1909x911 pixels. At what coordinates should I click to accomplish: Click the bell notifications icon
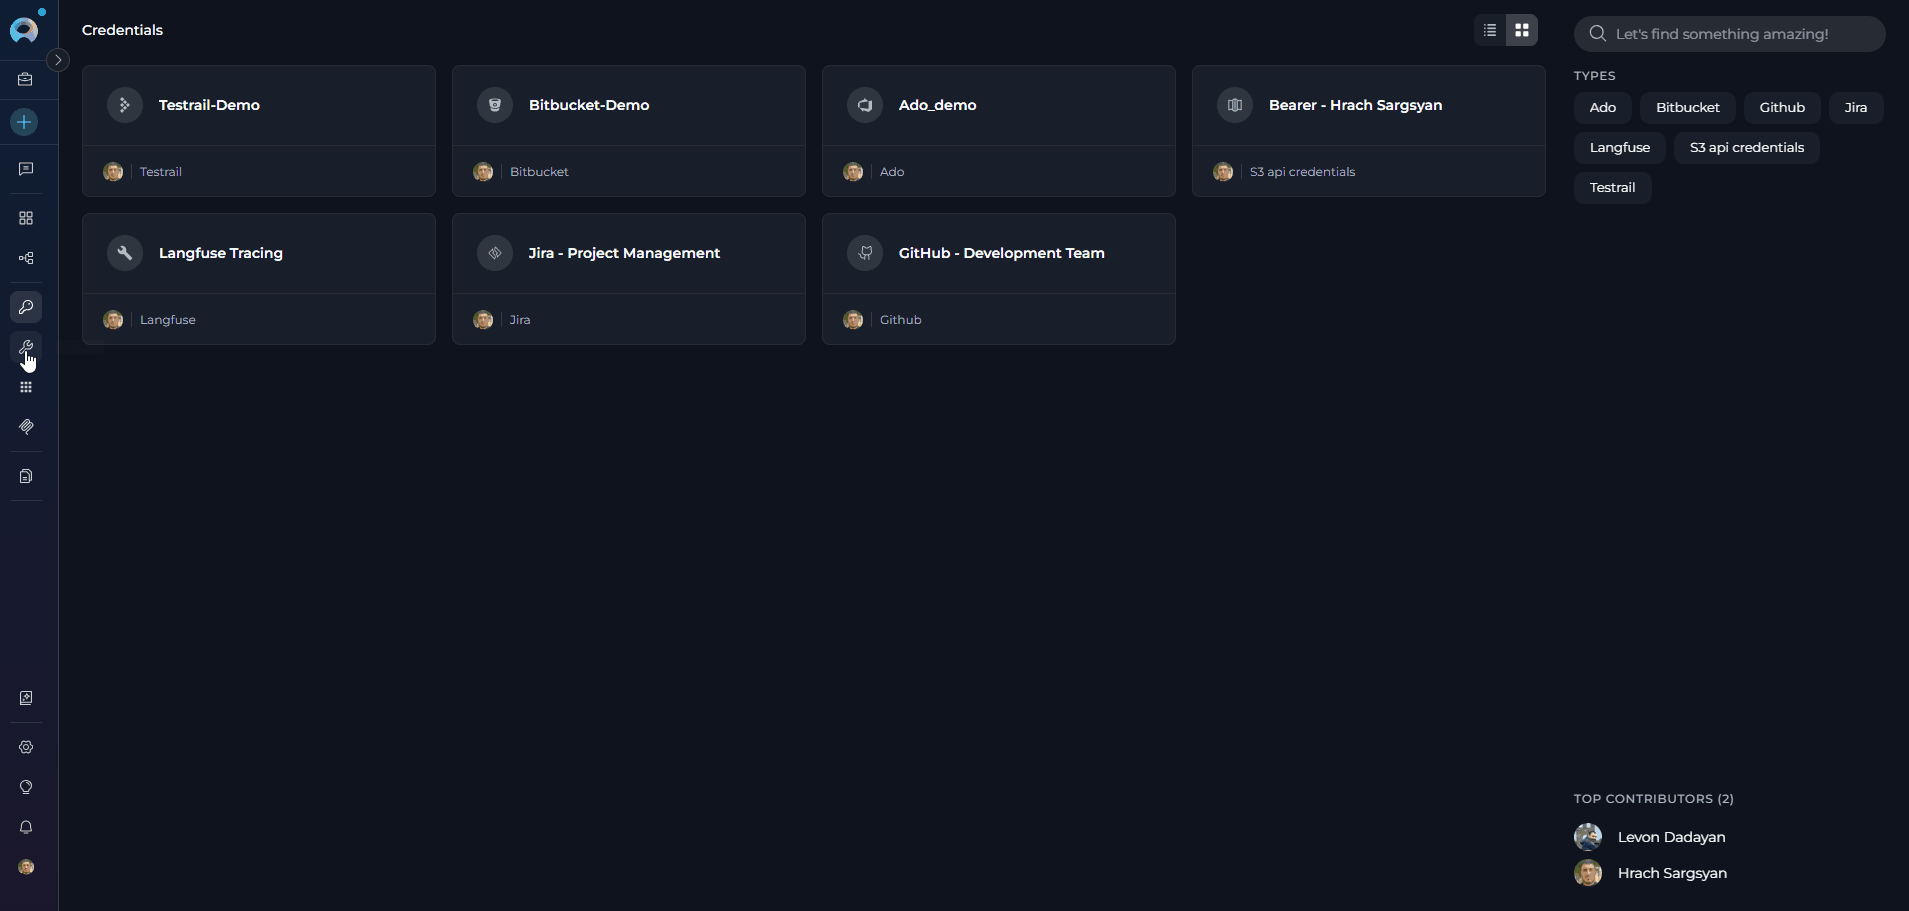[x=26, y=827]
